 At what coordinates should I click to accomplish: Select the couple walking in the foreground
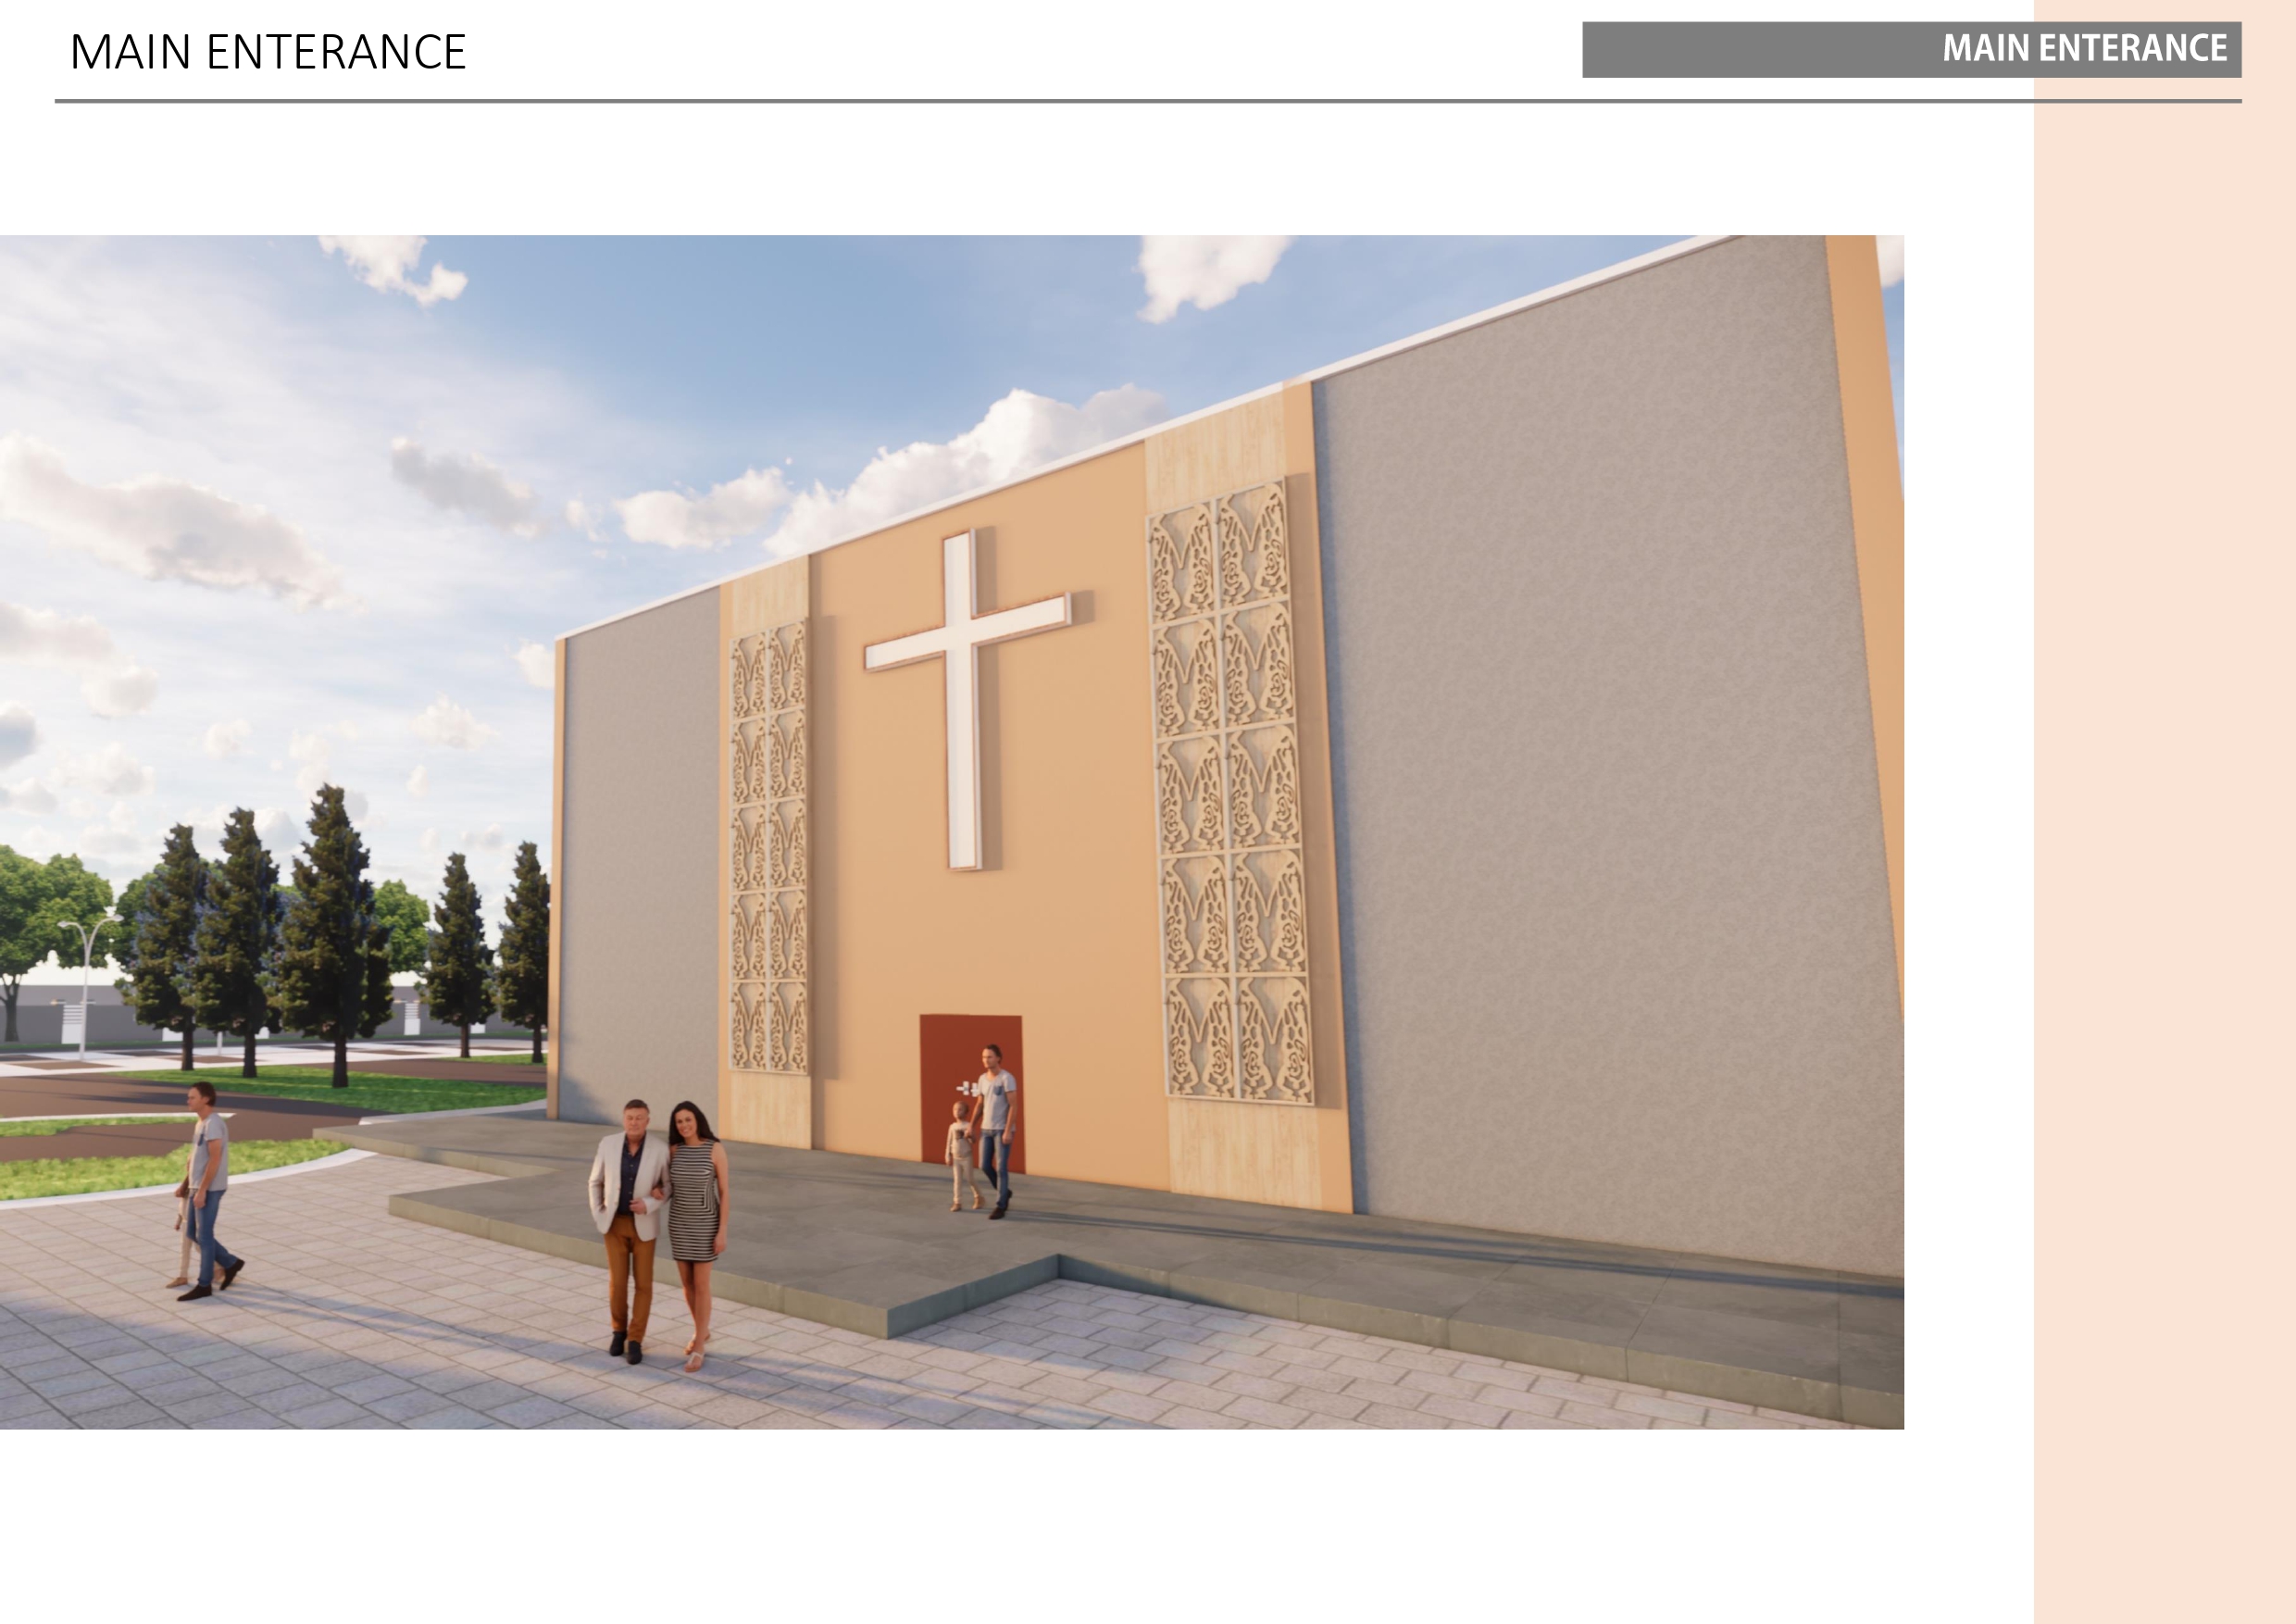click(x=660, y=1225)
